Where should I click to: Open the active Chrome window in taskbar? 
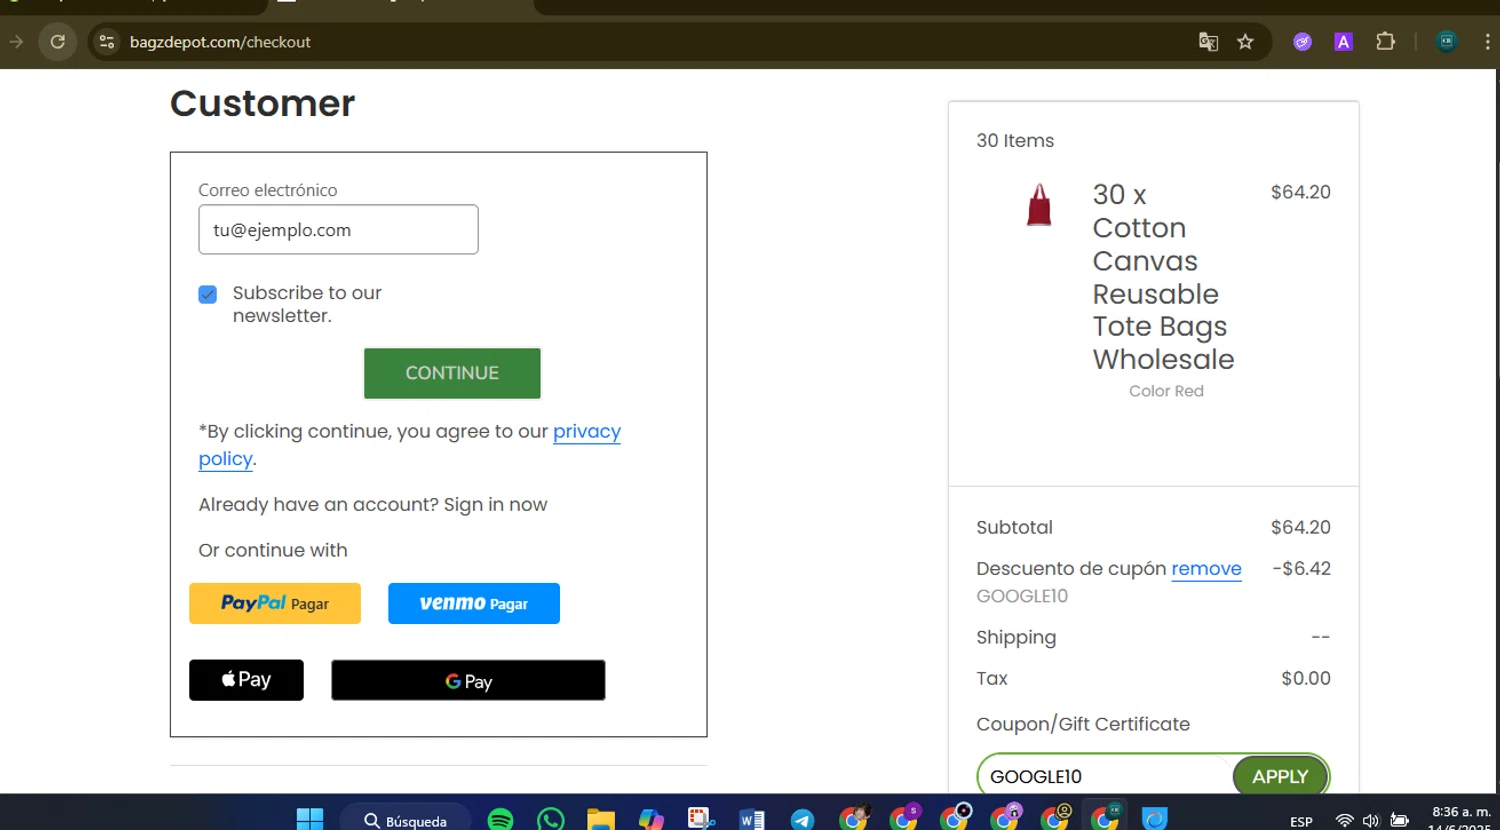pyautogui.click(x=1105, y=817)
